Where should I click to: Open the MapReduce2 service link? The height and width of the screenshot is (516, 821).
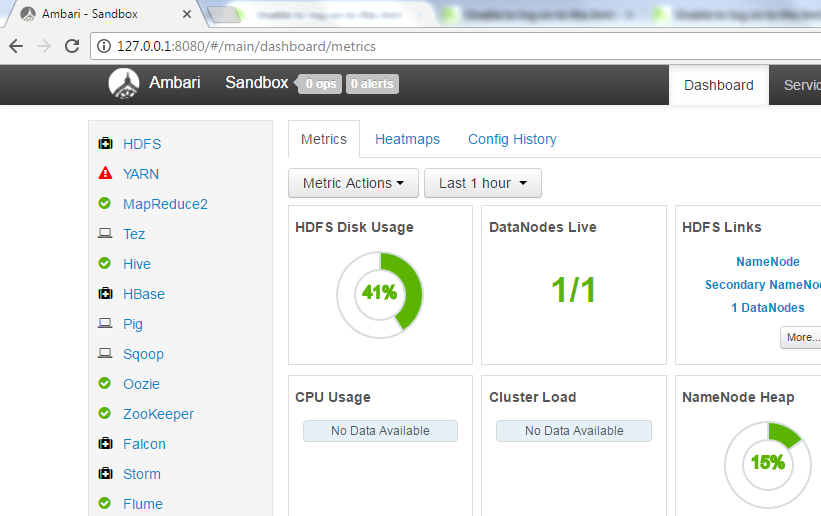tap(165, 204)
